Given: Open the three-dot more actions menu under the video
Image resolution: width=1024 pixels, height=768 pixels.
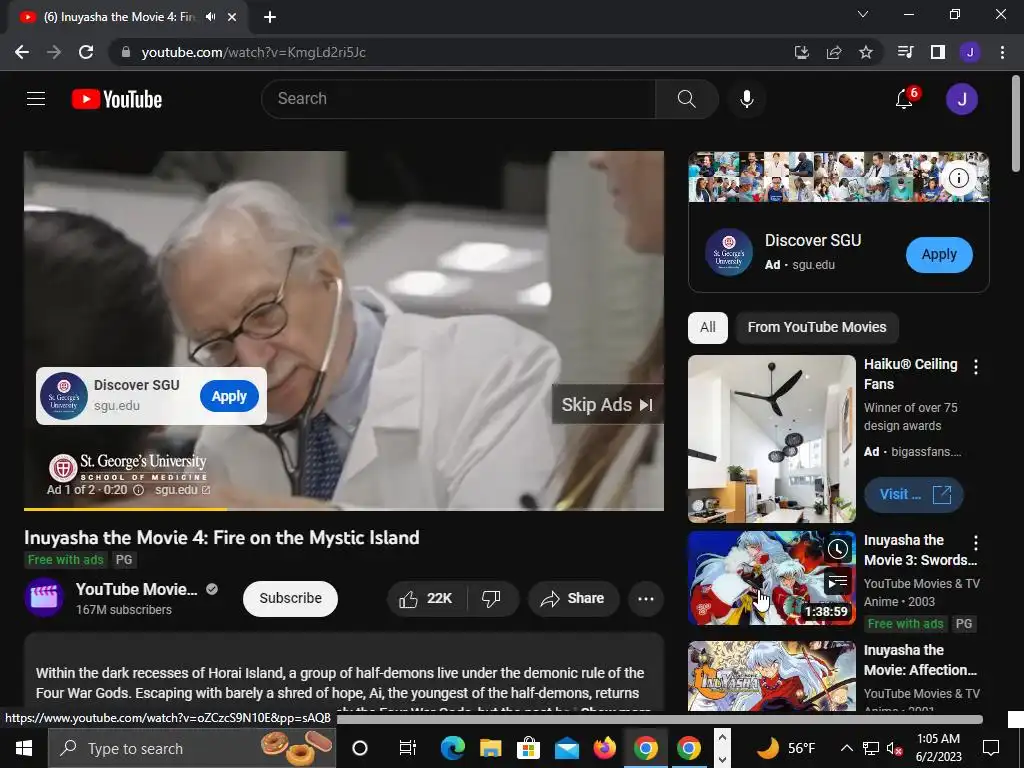Looking at the screenshot, I should [x=646, y=598].
